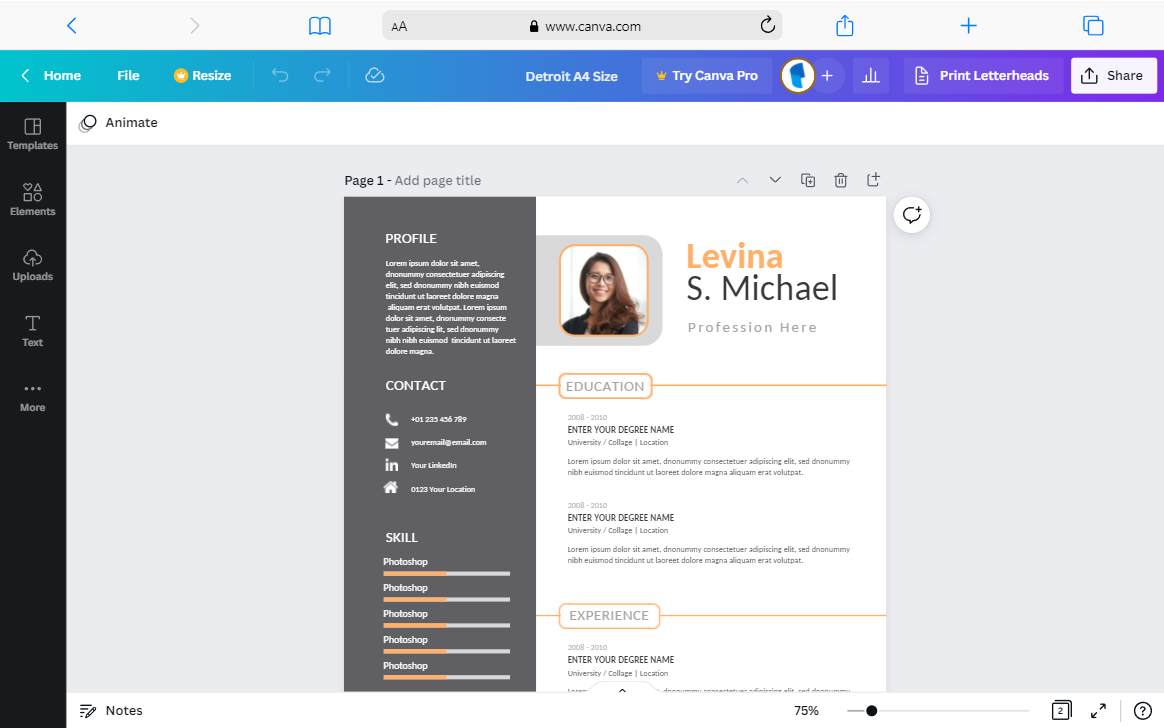The image size is (1164, 728).
Task: Toggle the grid view page counter
Action: (1062, 710)
